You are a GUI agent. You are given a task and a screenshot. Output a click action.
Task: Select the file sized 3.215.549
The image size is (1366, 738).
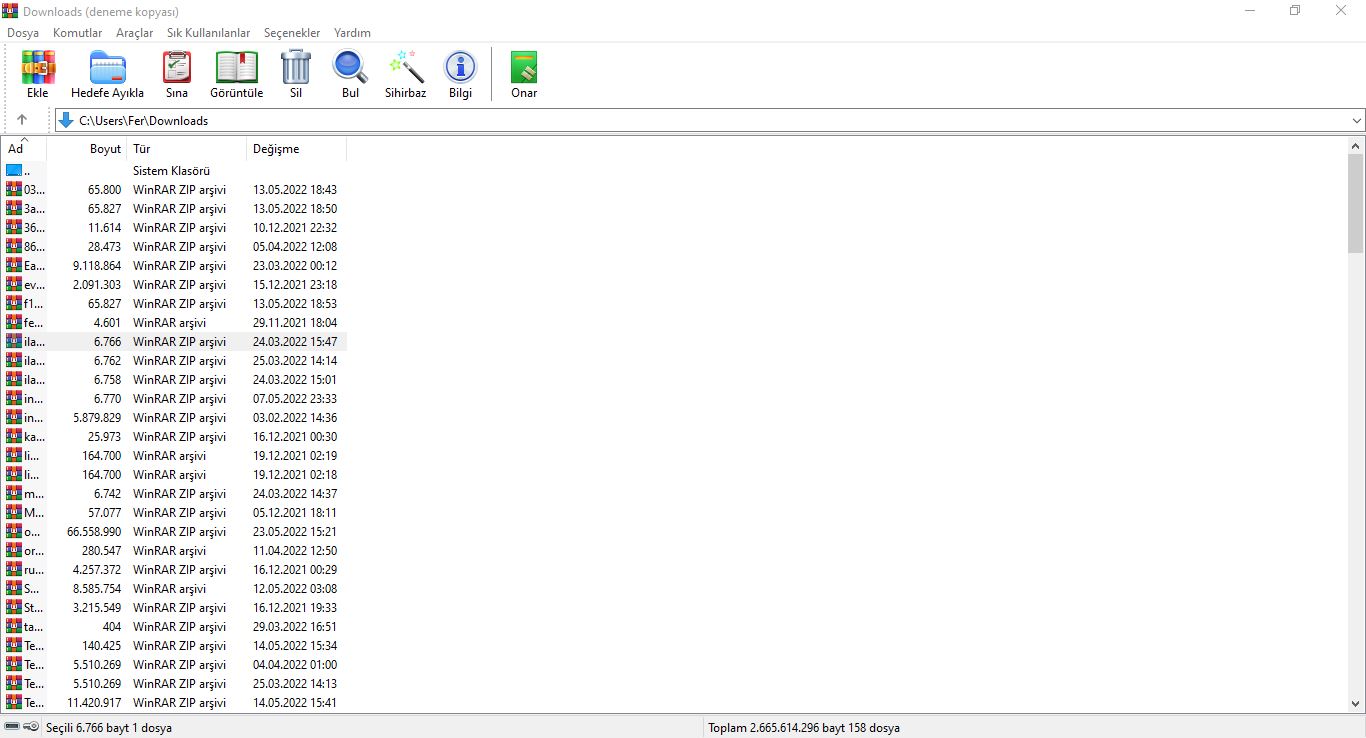coord(174,608)
